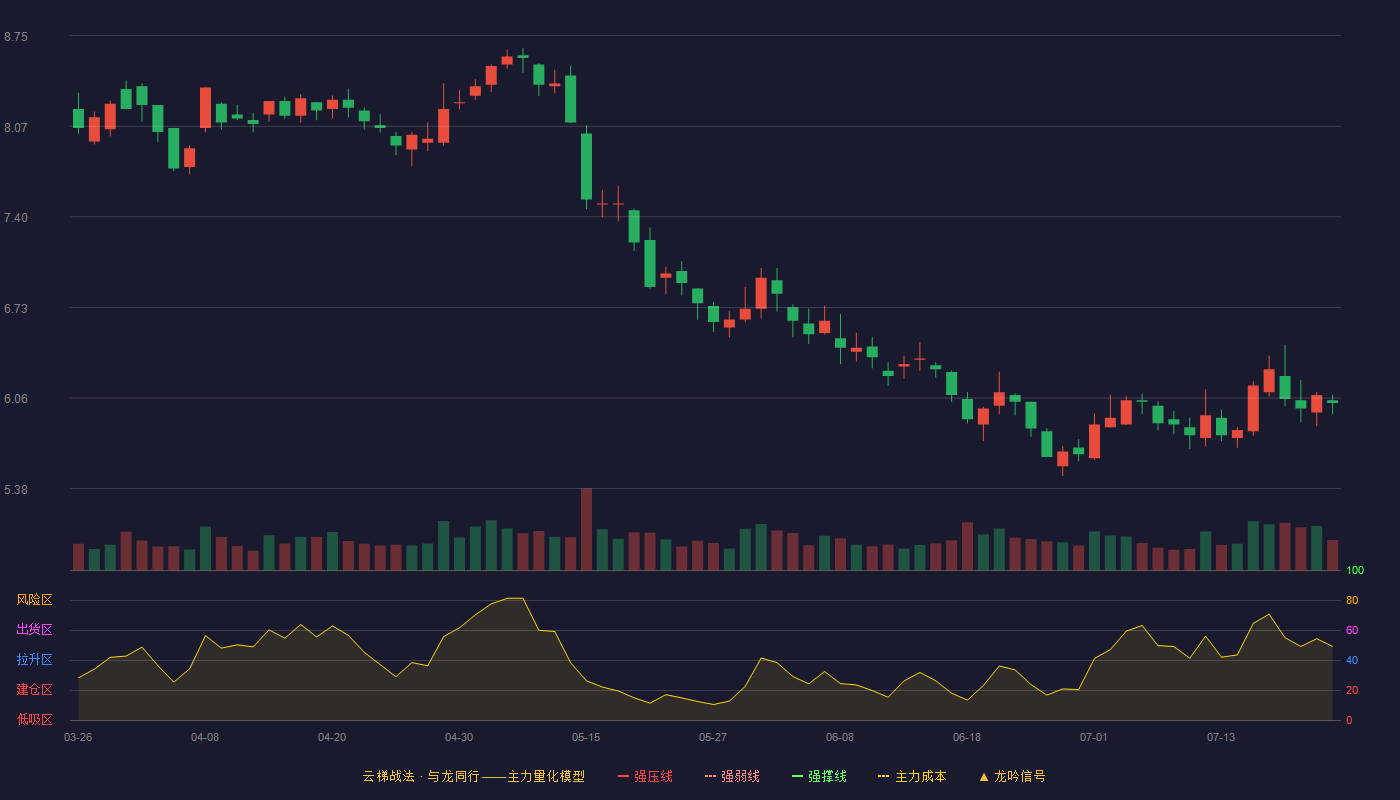This screenshot has height=800, width=1400.
Task: Click the 05-15 date label
Action: [x=586, y=737]
